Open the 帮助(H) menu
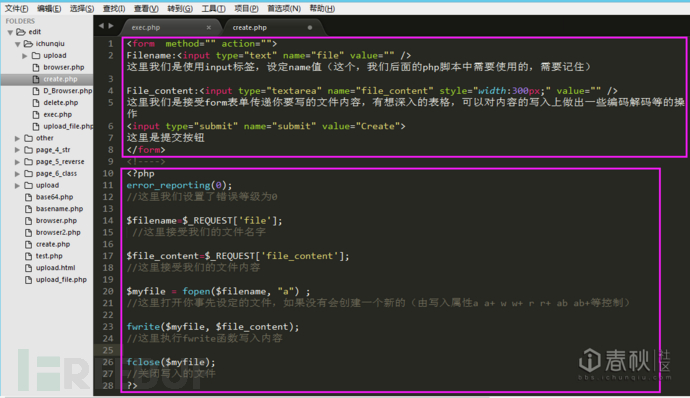 [x=322, y=8]
